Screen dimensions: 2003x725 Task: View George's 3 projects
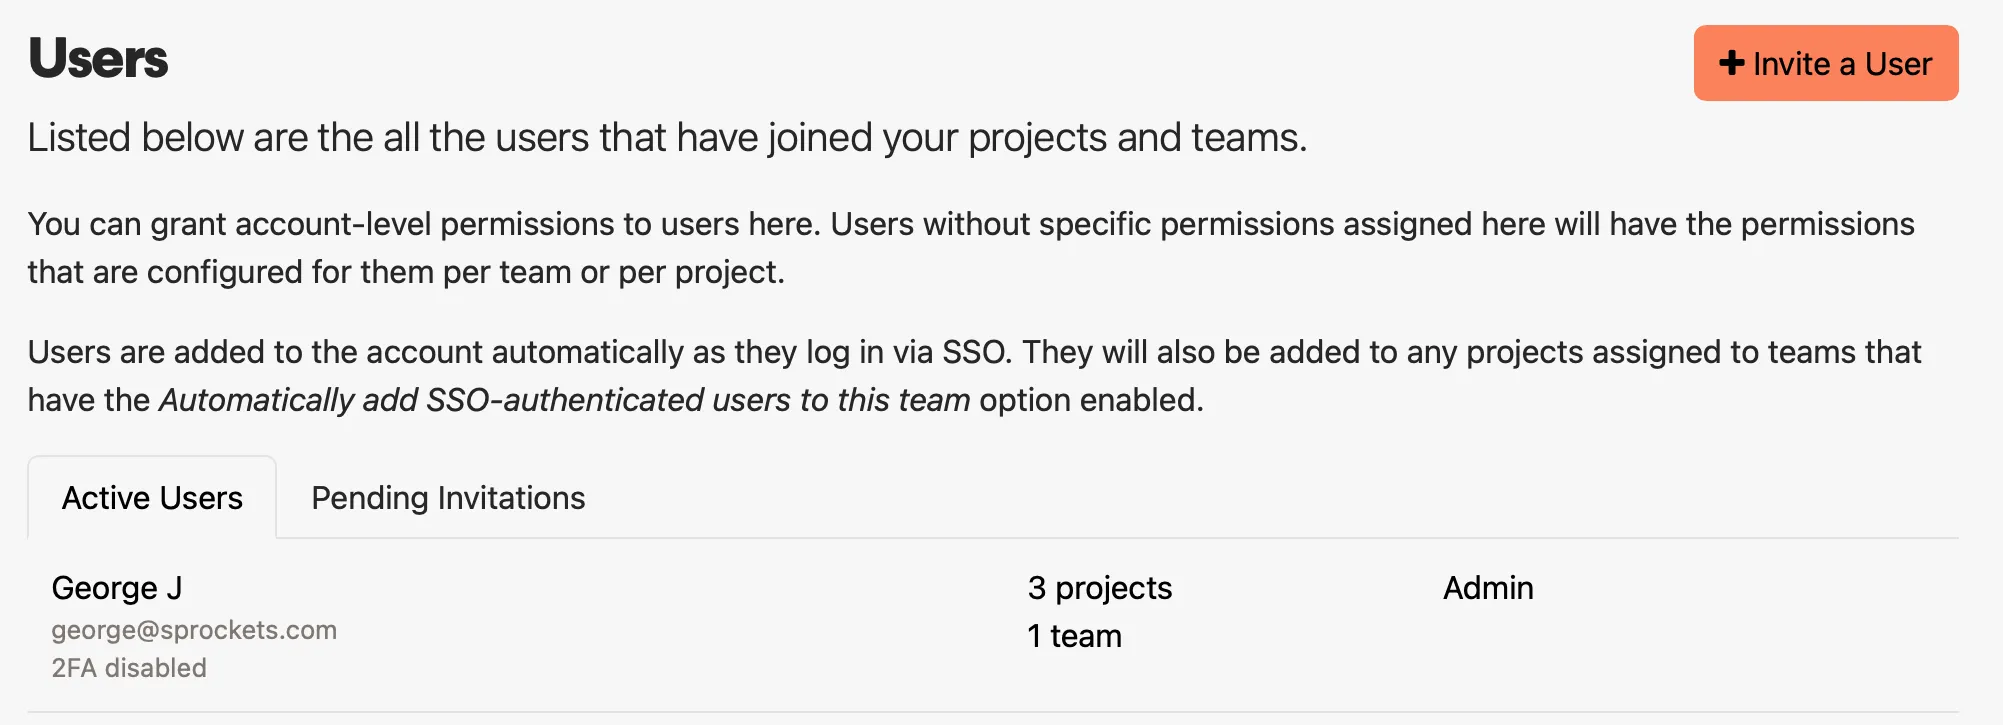(1099, 588)
